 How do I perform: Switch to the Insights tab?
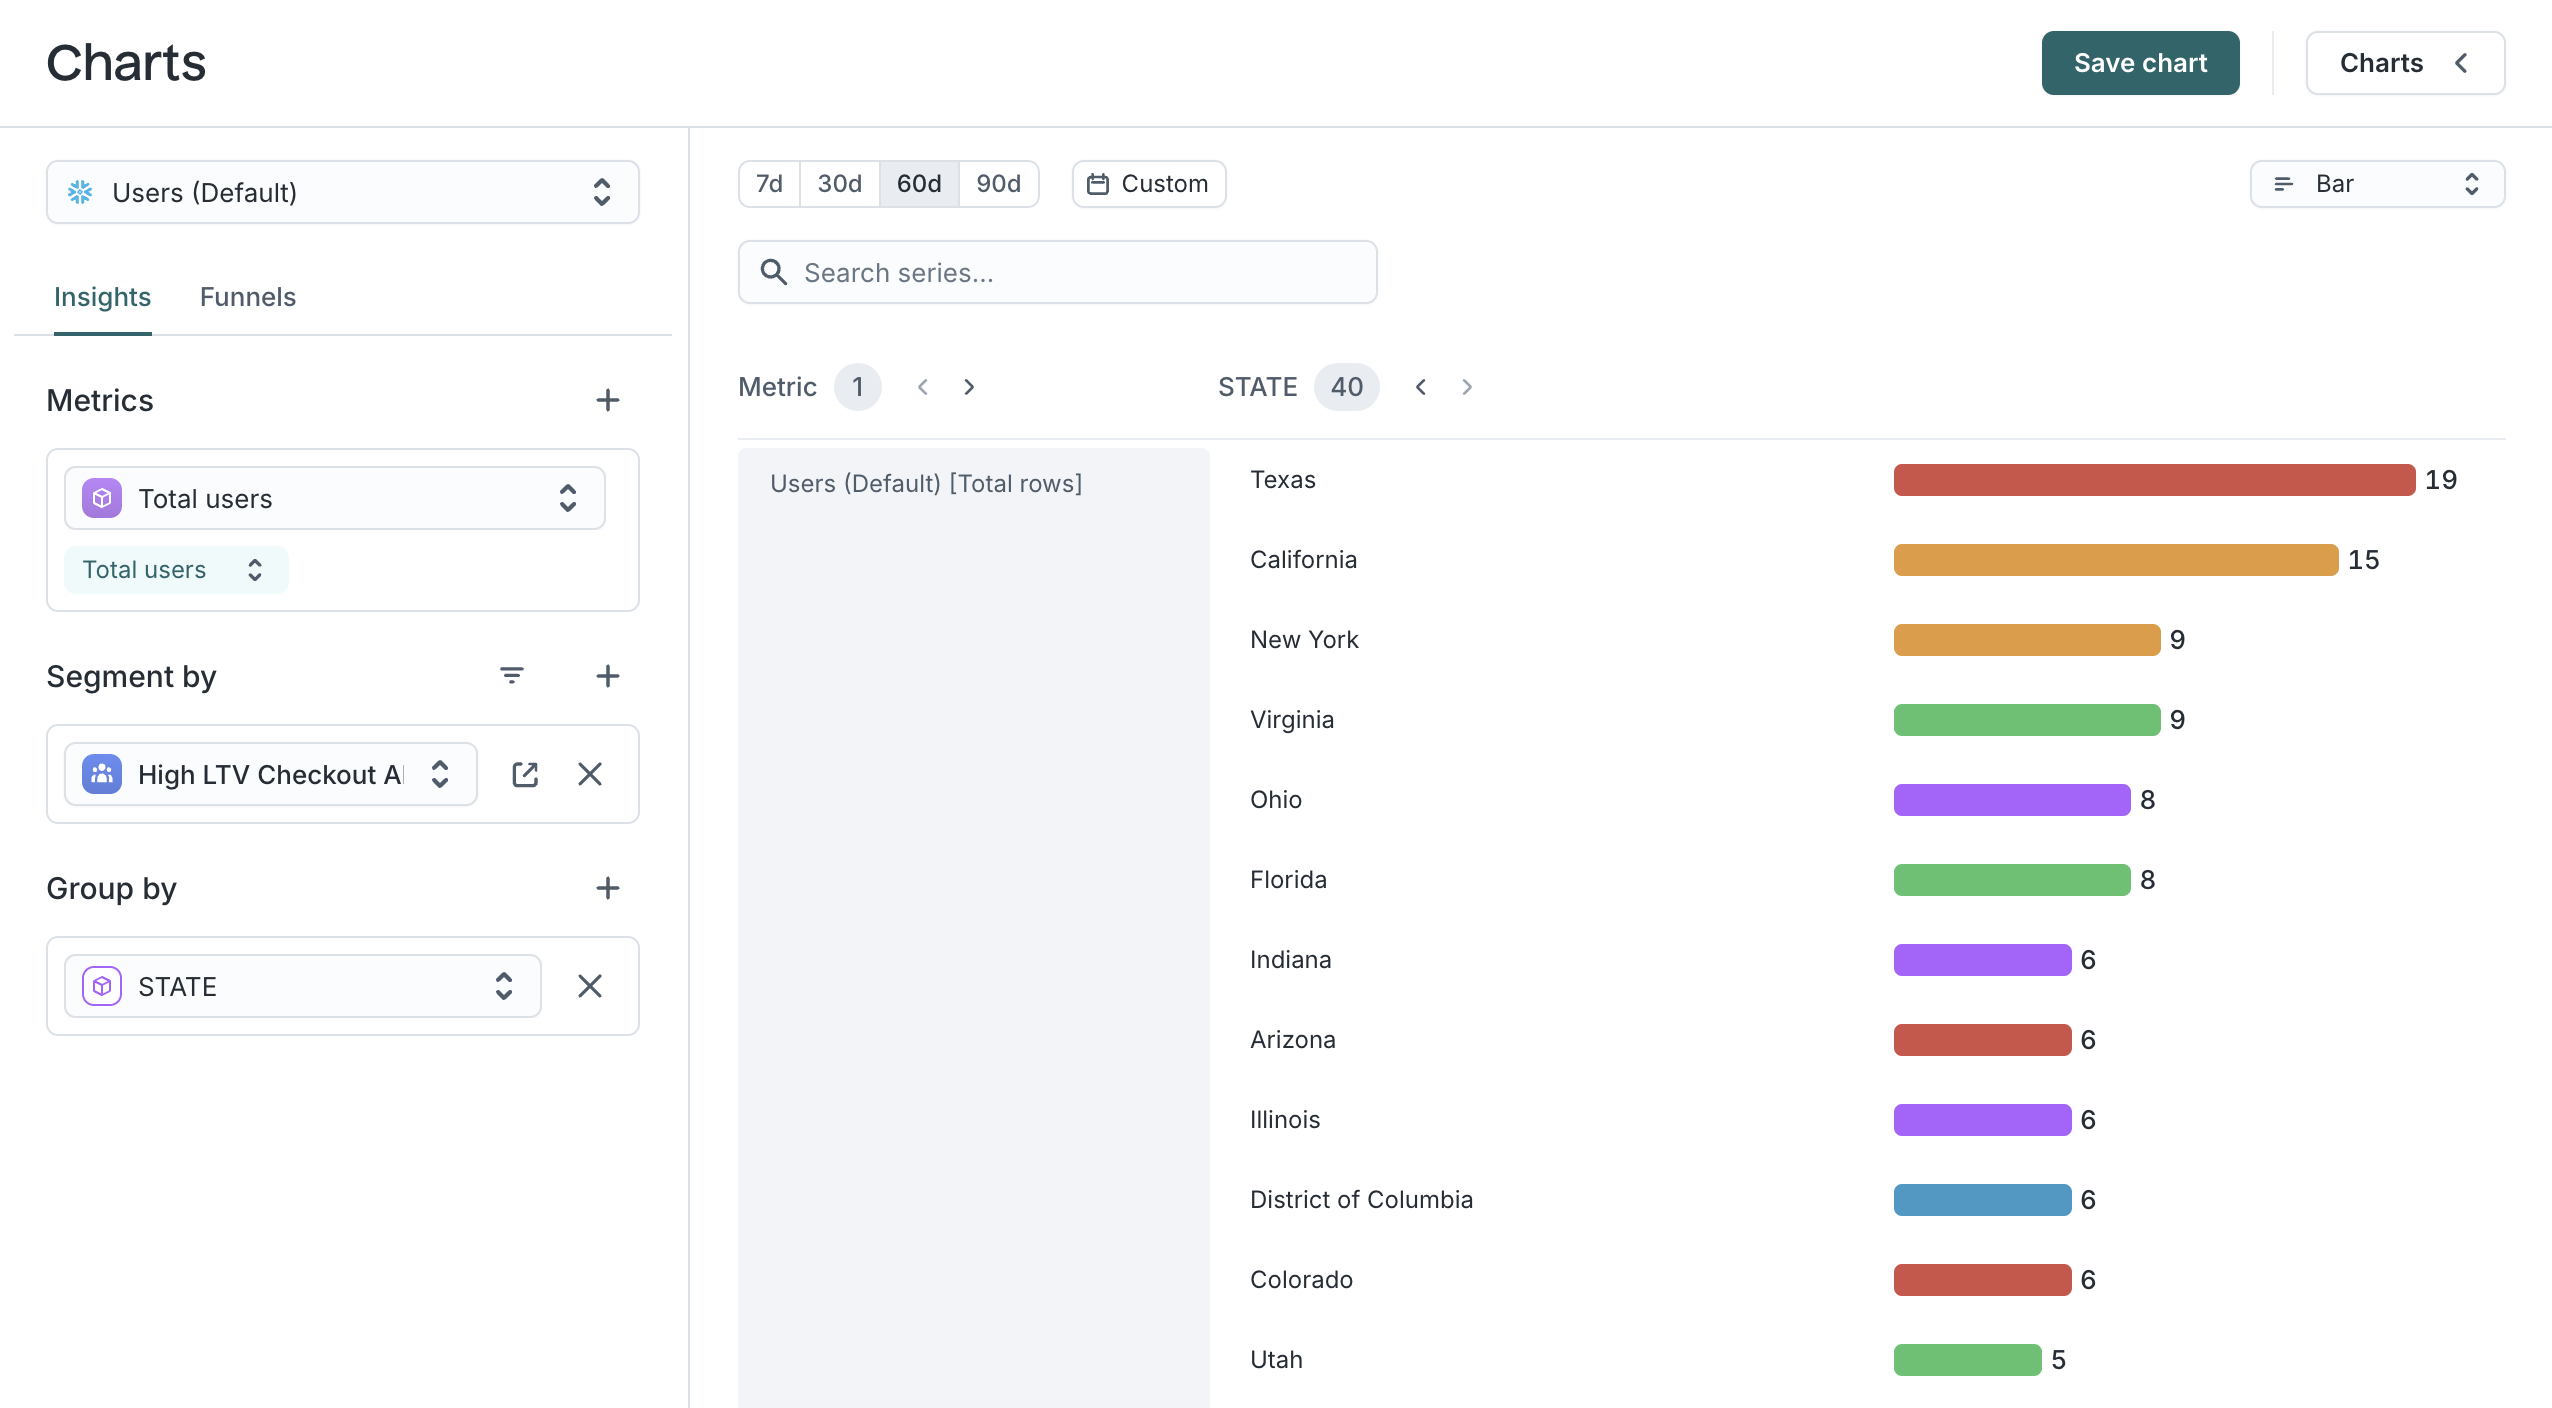coord(102,297)
